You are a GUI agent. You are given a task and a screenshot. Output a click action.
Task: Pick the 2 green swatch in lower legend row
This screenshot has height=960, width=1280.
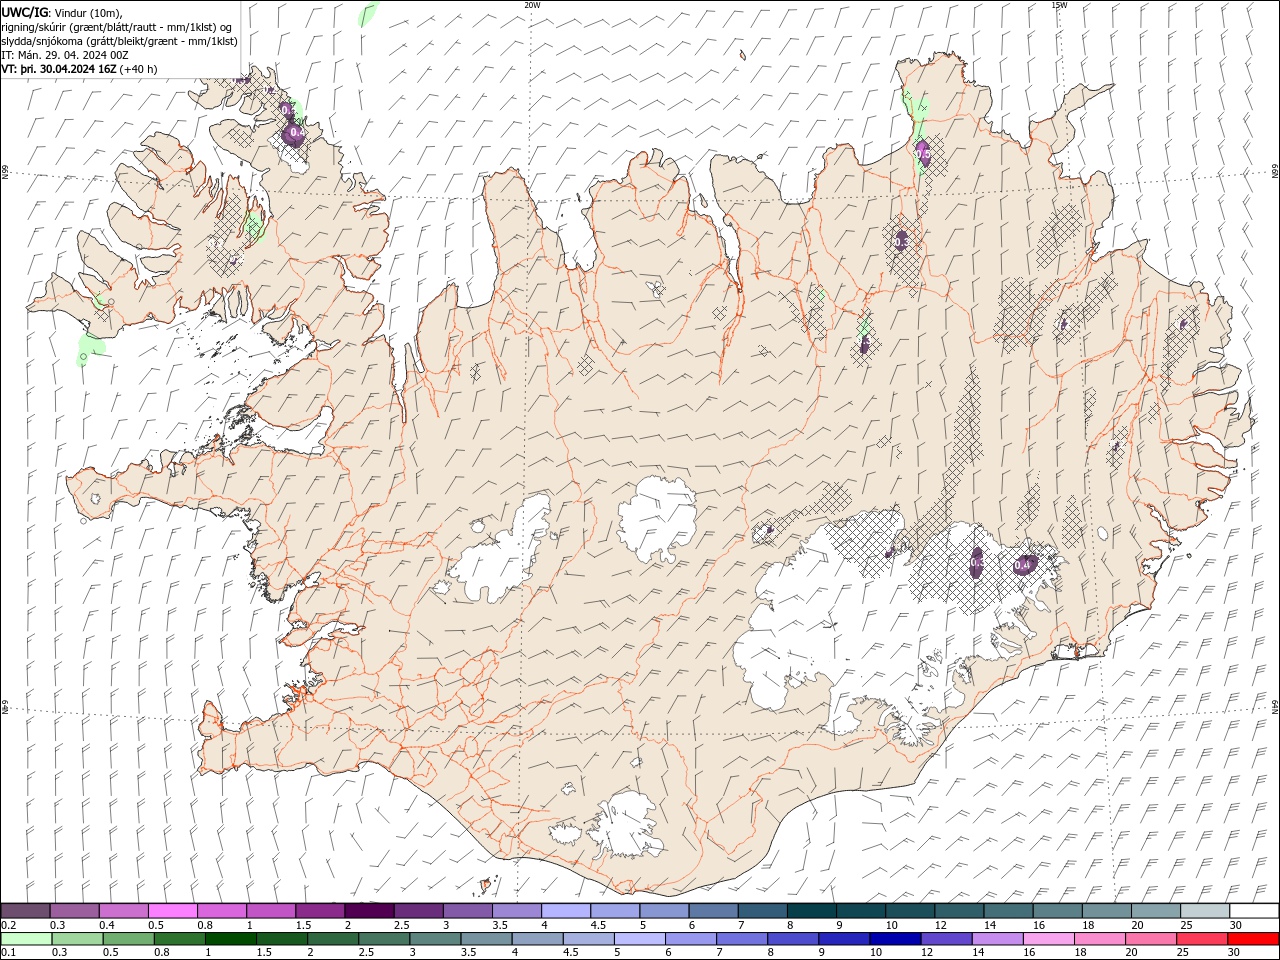(333, 939)
